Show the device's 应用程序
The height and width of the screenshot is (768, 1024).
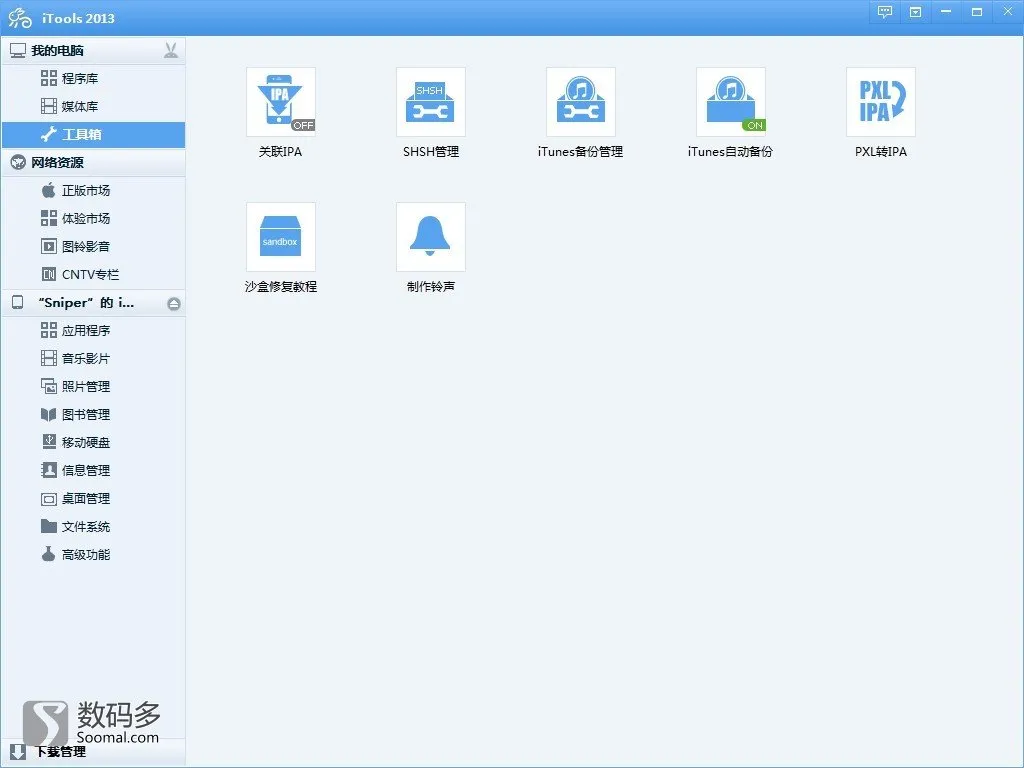click(x=93, y=331)
